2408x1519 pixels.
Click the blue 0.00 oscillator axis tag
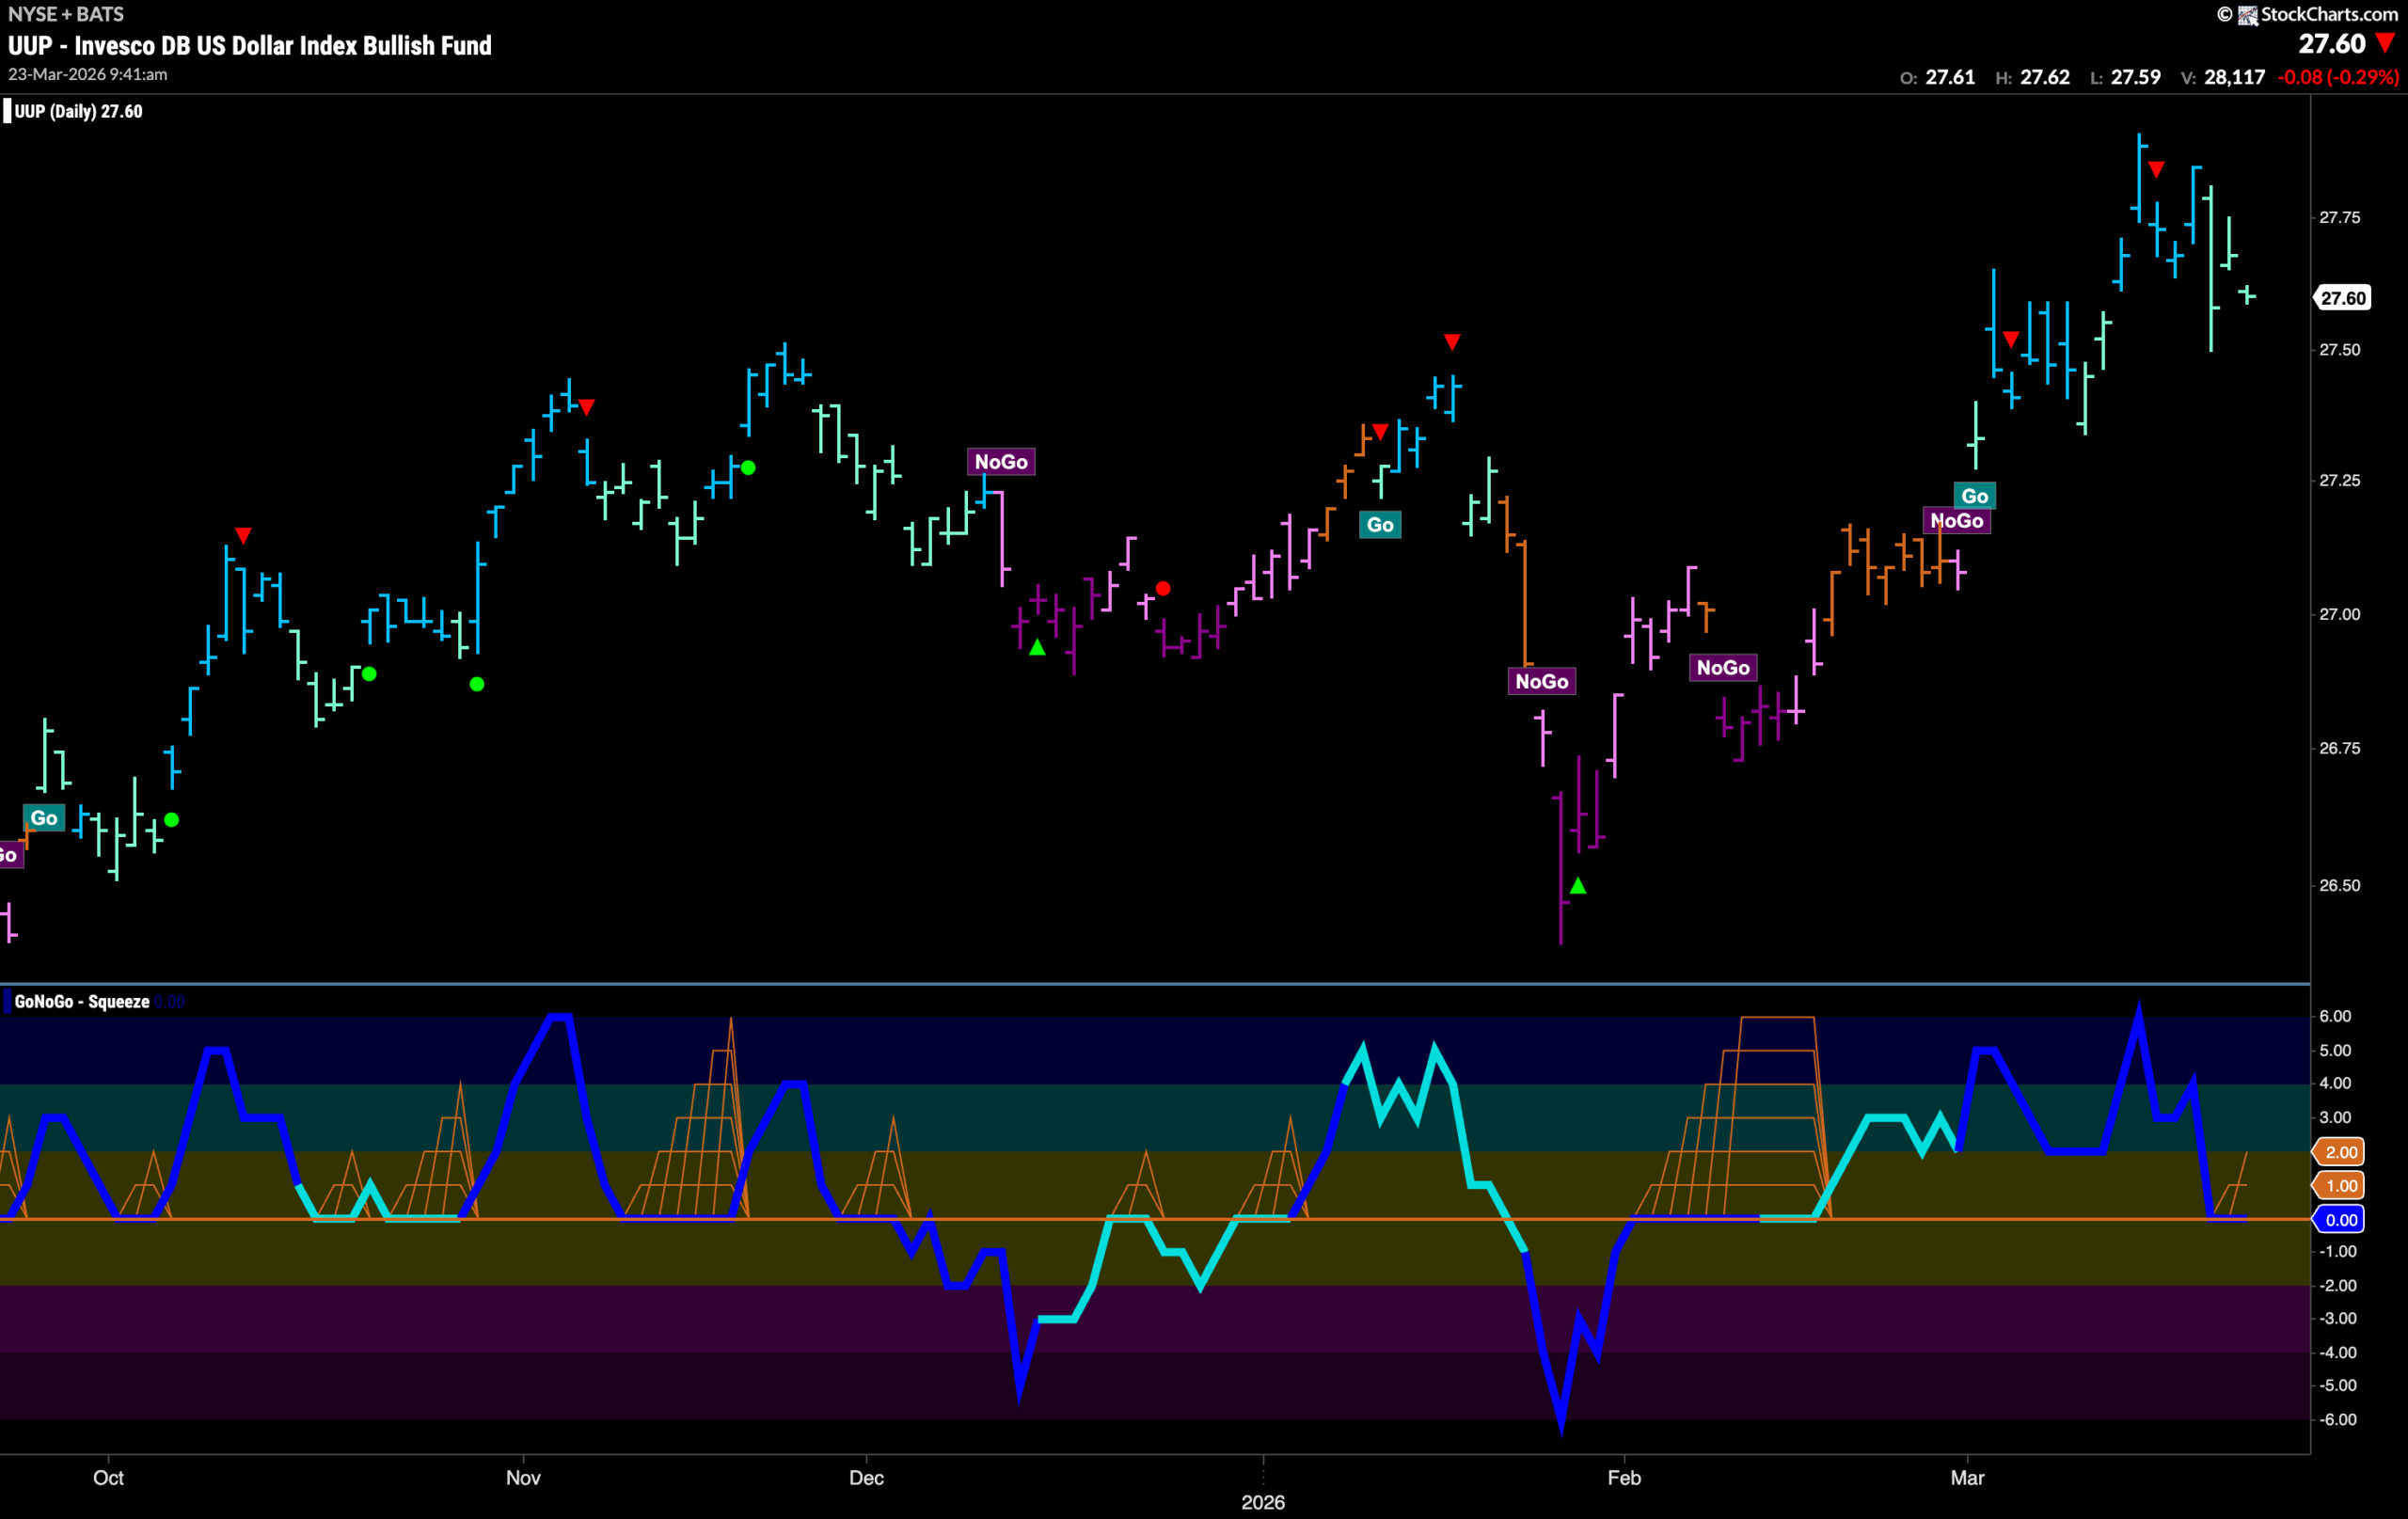coord(2339,1220)
